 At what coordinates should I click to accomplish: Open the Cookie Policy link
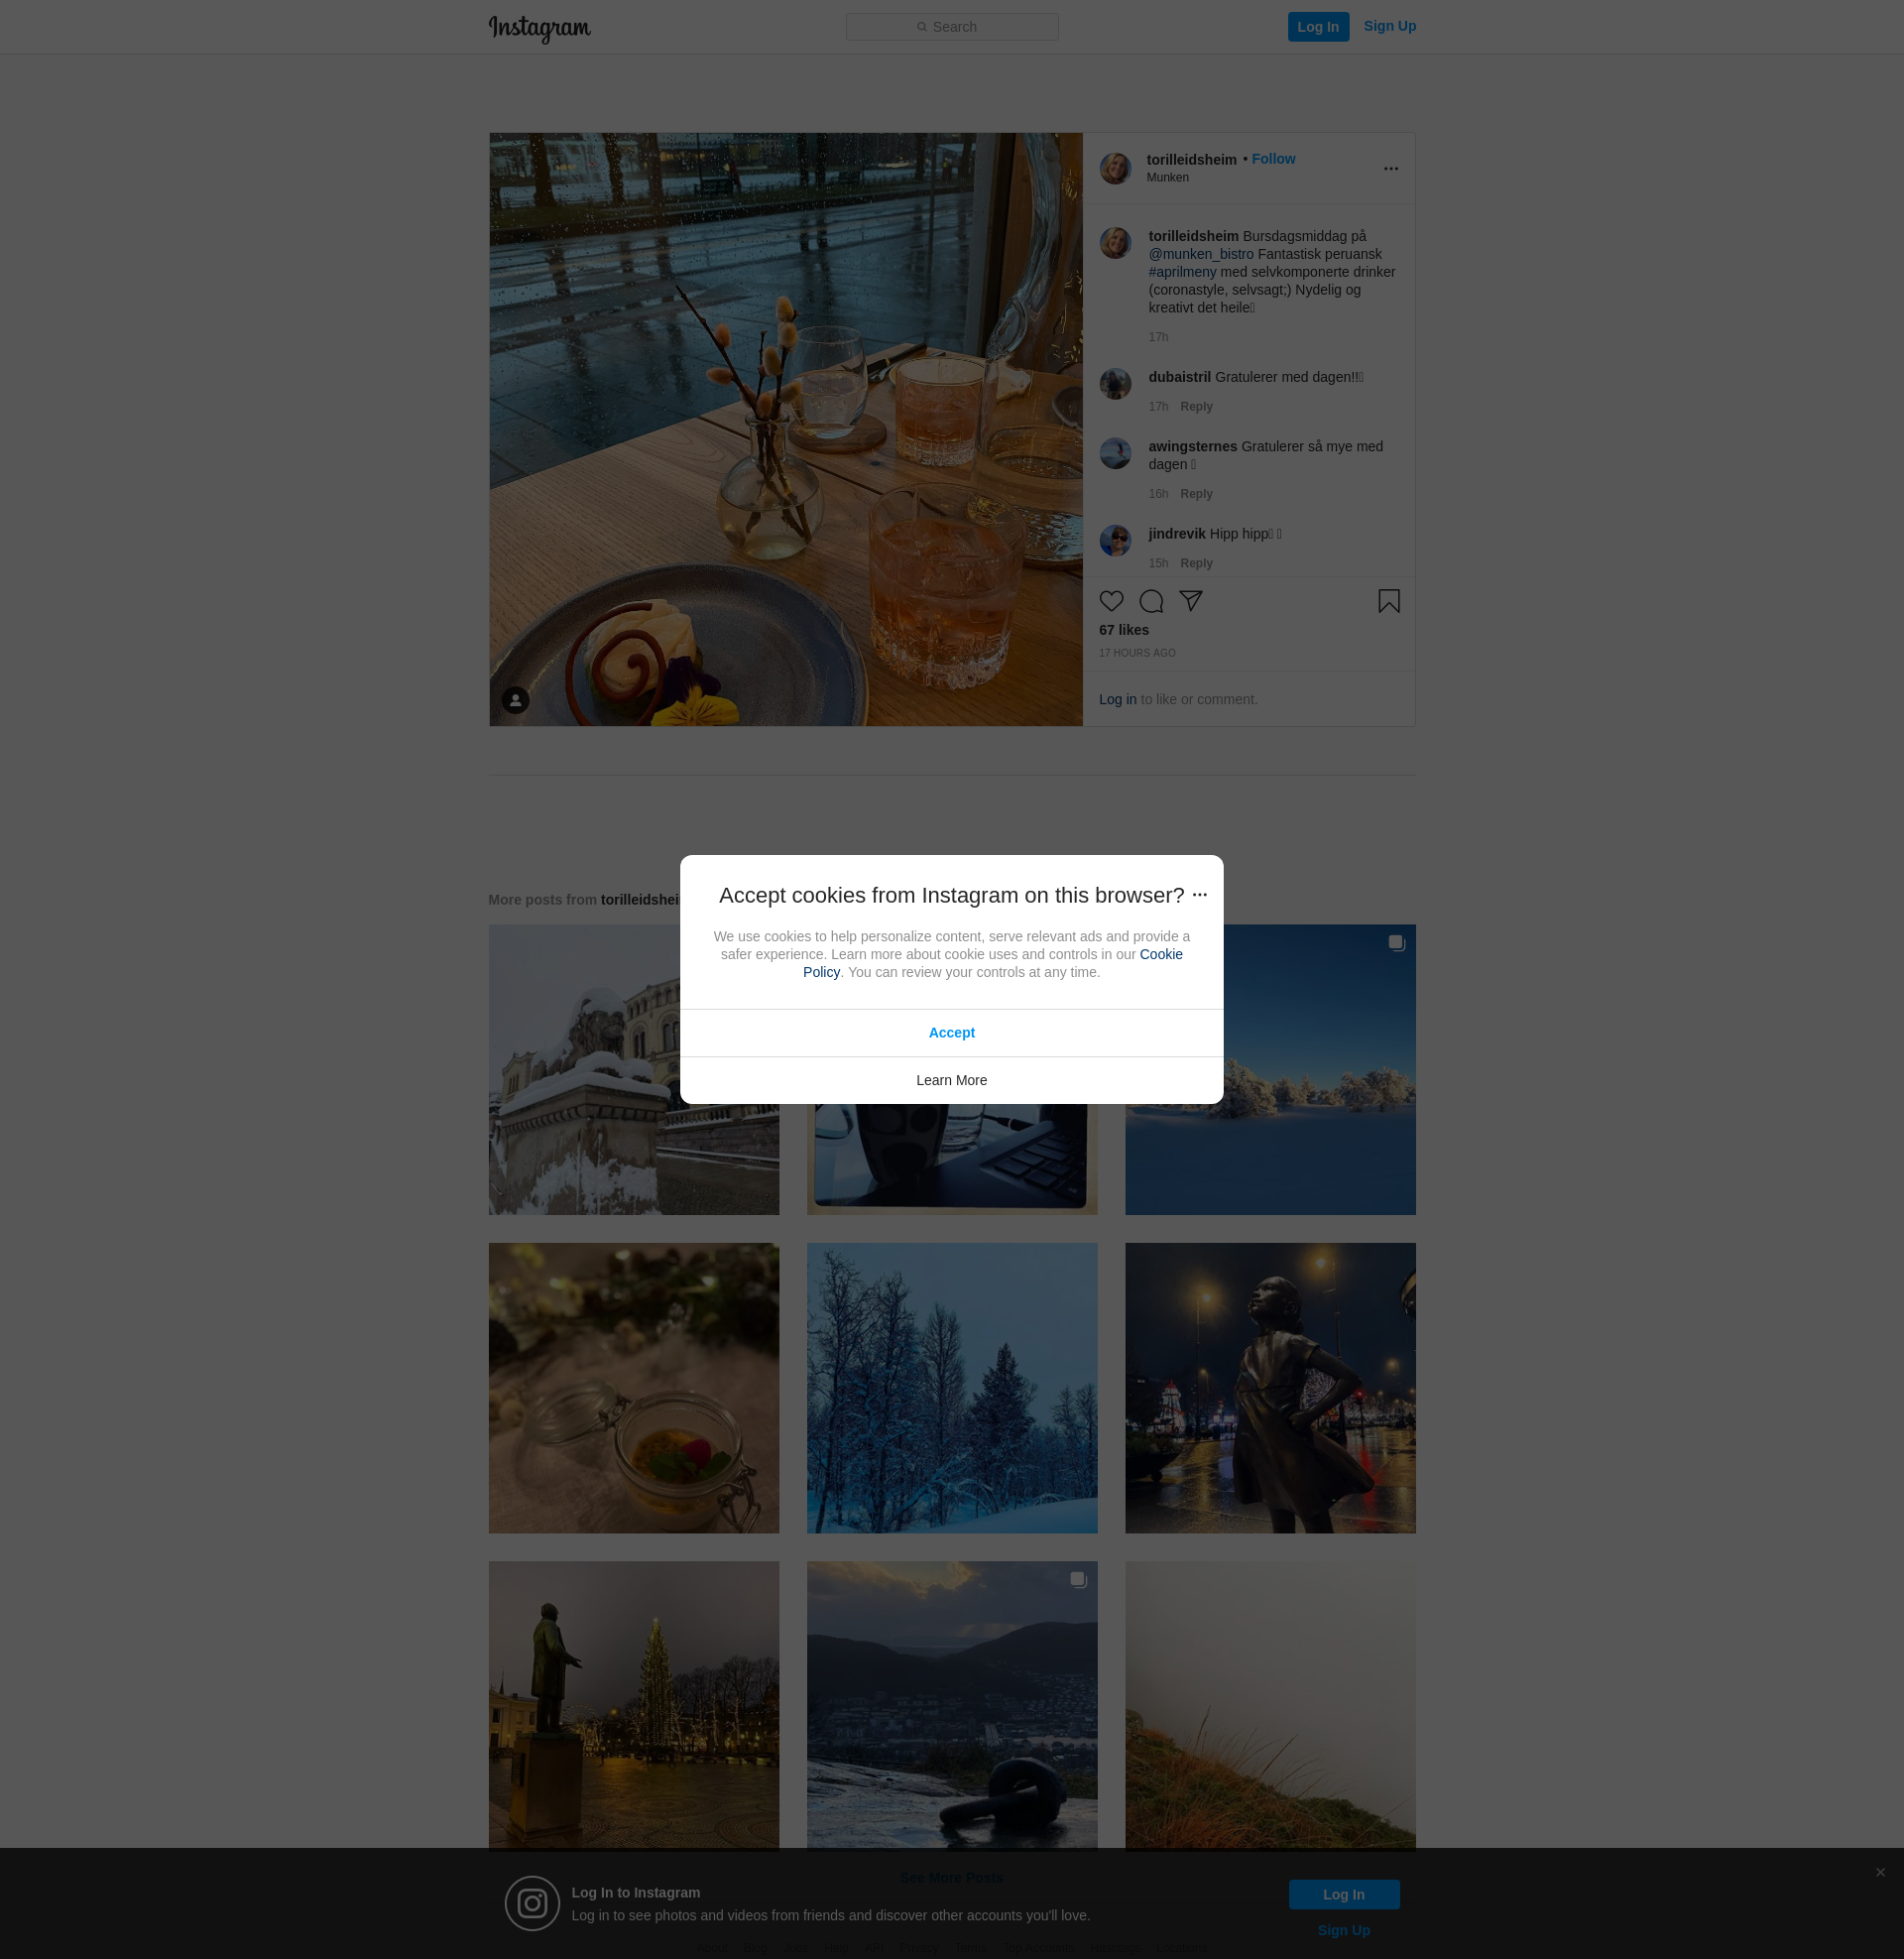click(1160, 954)
